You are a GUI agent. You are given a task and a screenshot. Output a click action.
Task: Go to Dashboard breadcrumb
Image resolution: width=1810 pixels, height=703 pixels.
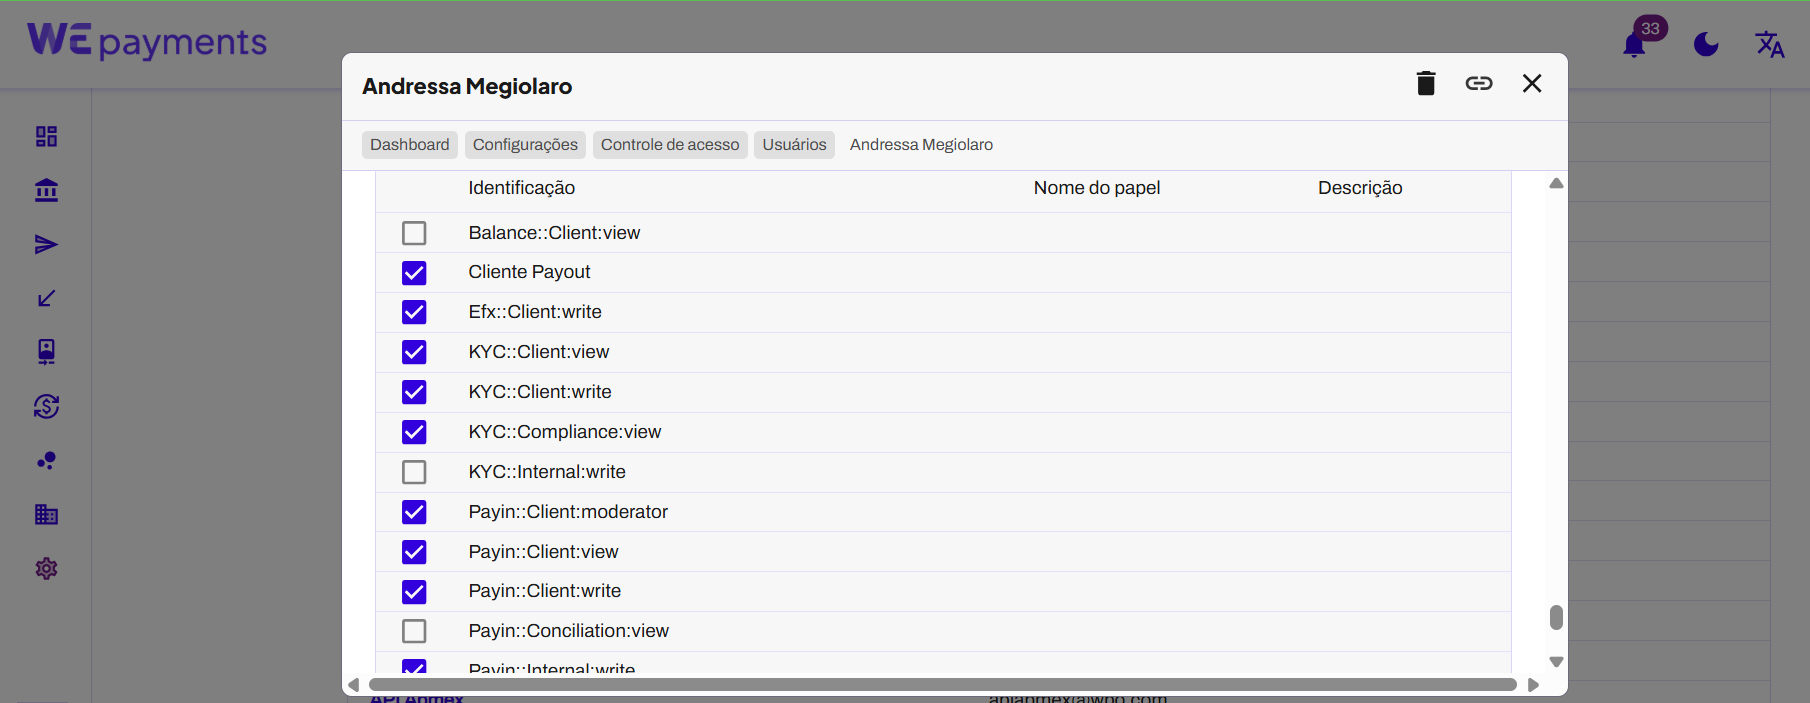point(410,145)
